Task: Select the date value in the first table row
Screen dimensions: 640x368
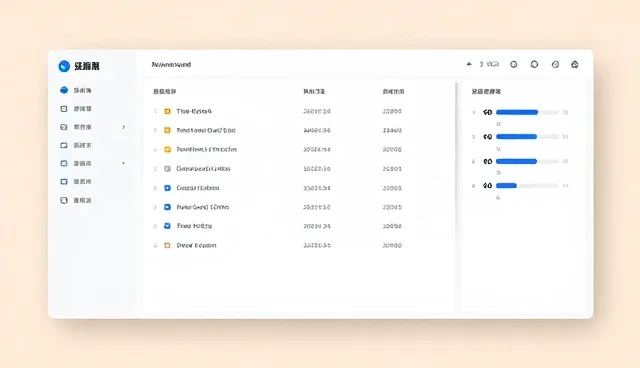Action: [x=317, y=111]
